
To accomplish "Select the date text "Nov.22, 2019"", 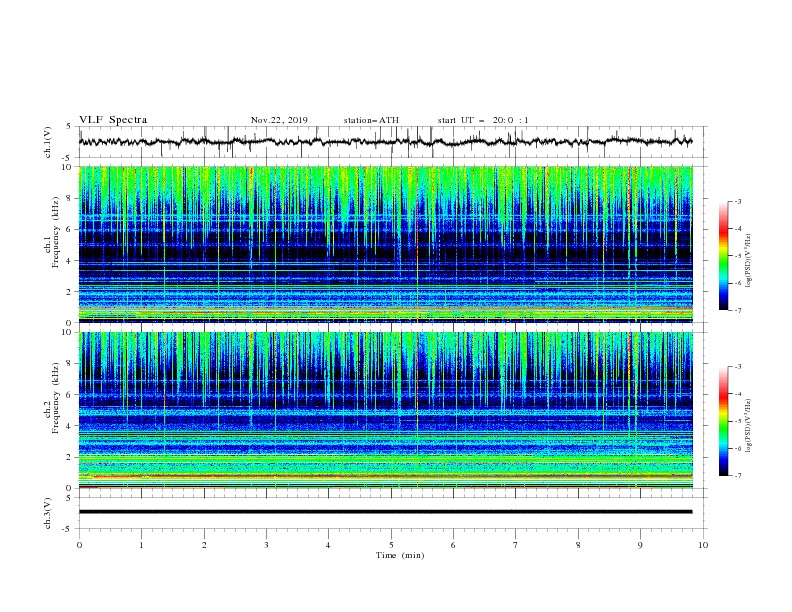I will click(x=279, y=120).
